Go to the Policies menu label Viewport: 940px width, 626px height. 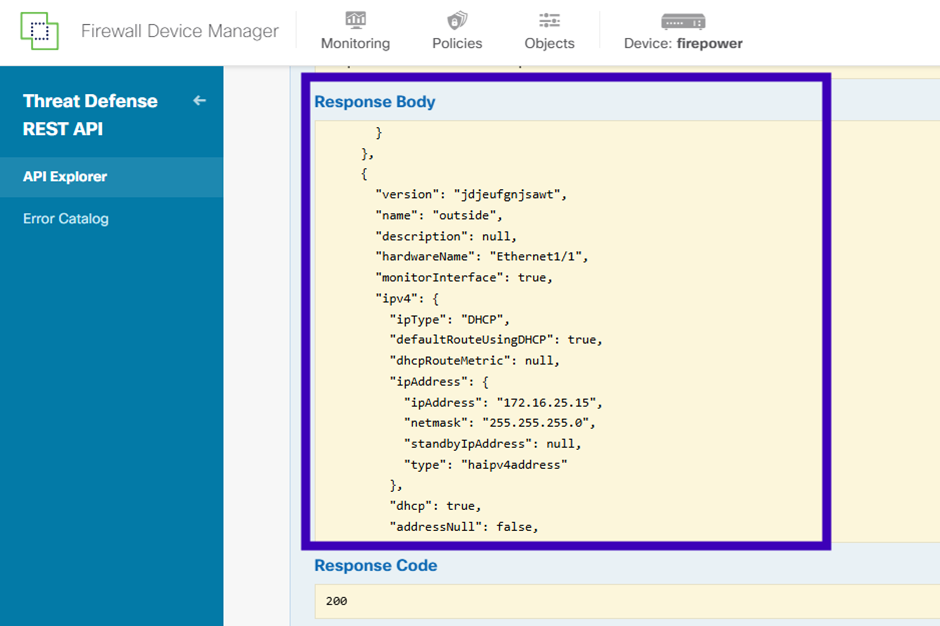coord(457,43)
